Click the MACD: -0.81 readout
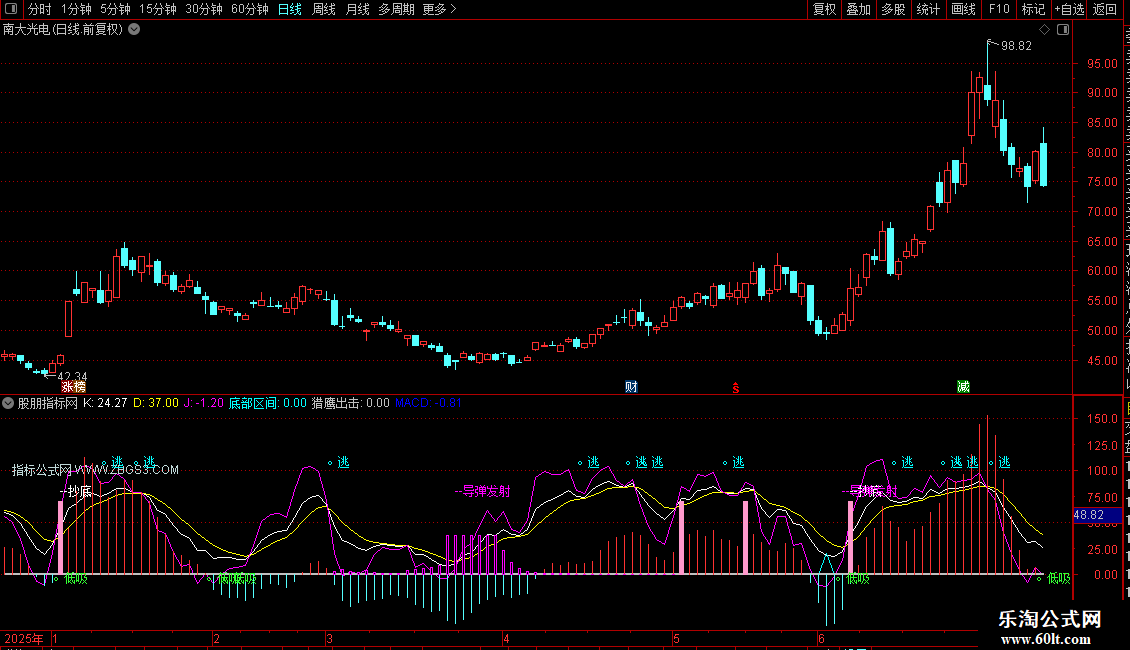Image resolution: width=1130 pixels, height=650 pixels. (x=428, y=403)
